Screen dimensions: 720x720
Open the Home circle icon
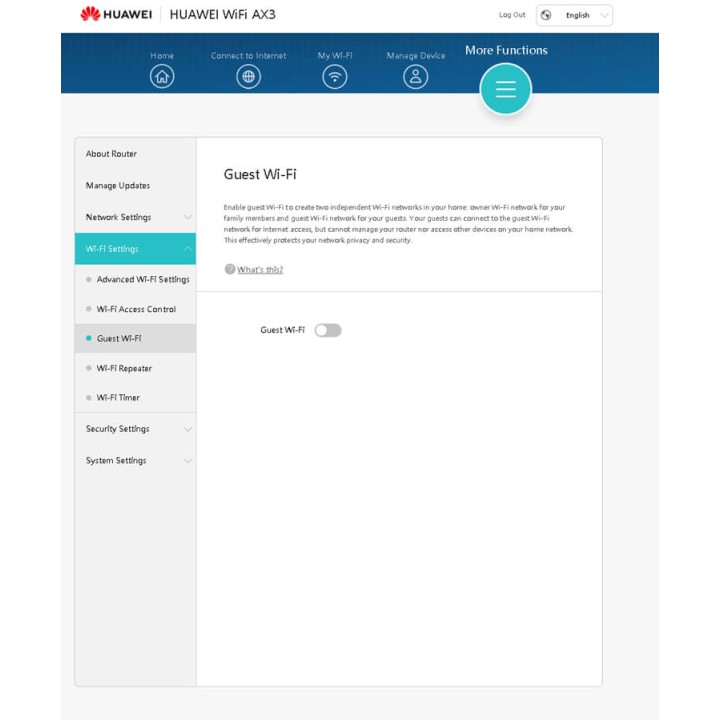point(162,76)
